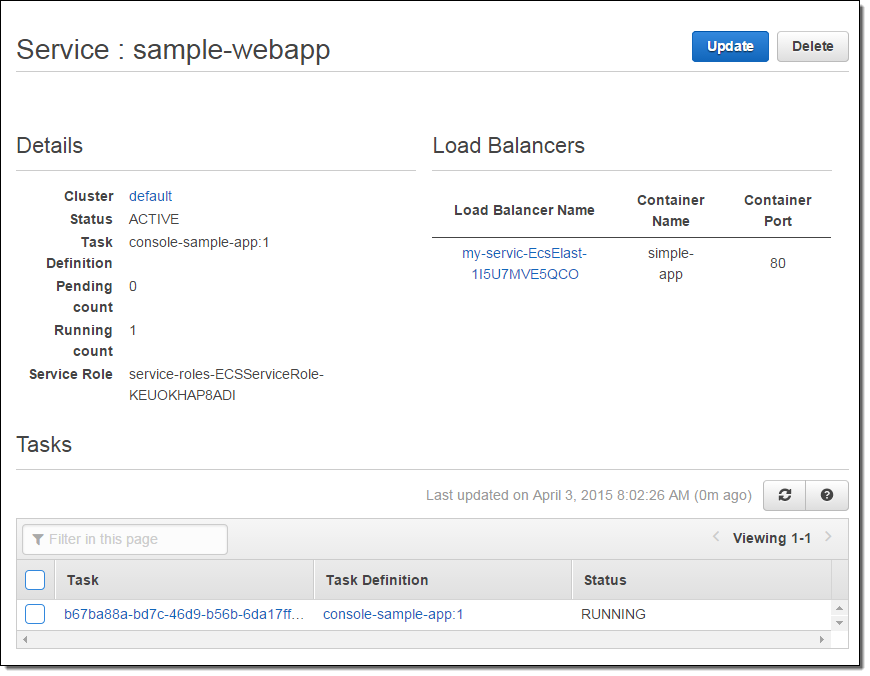This screenshot has height=676, width=870.
Task: Sort by the Status column header
Action: point(605,580)
